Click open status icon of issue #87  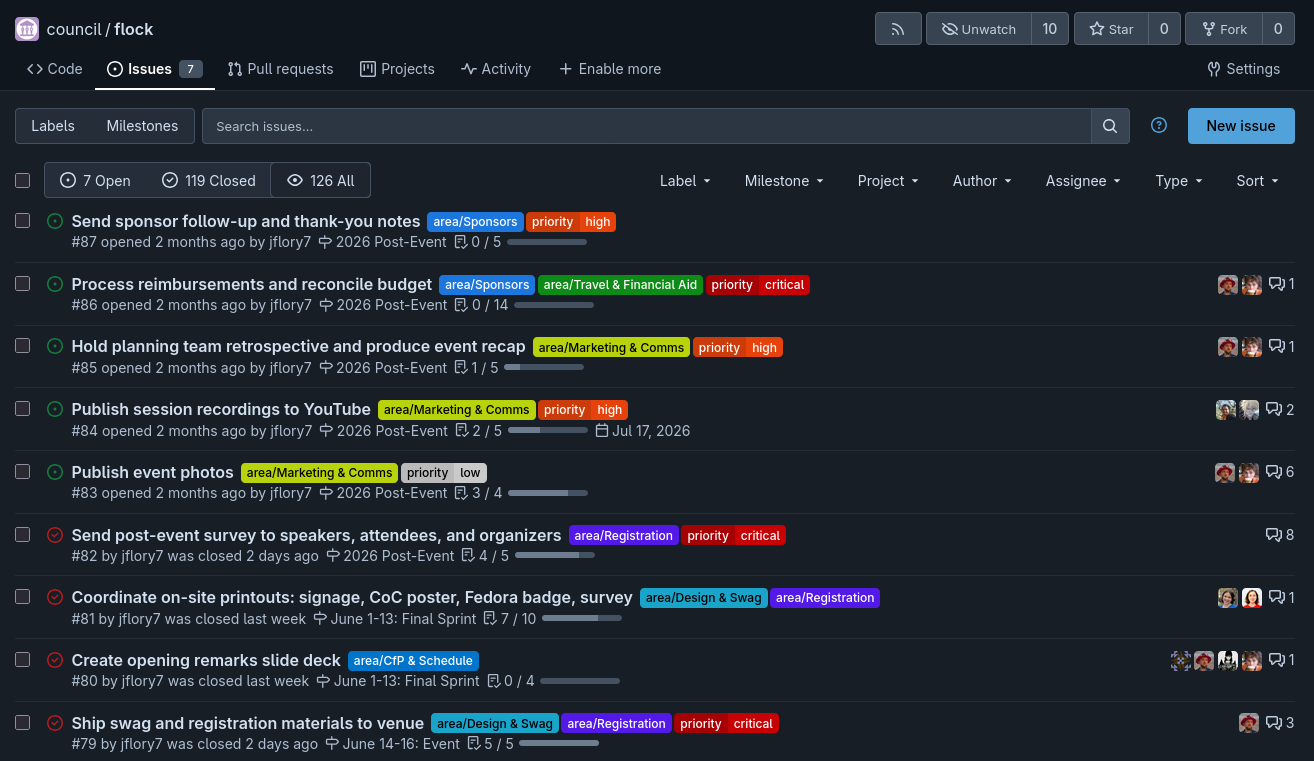(55, 221)
